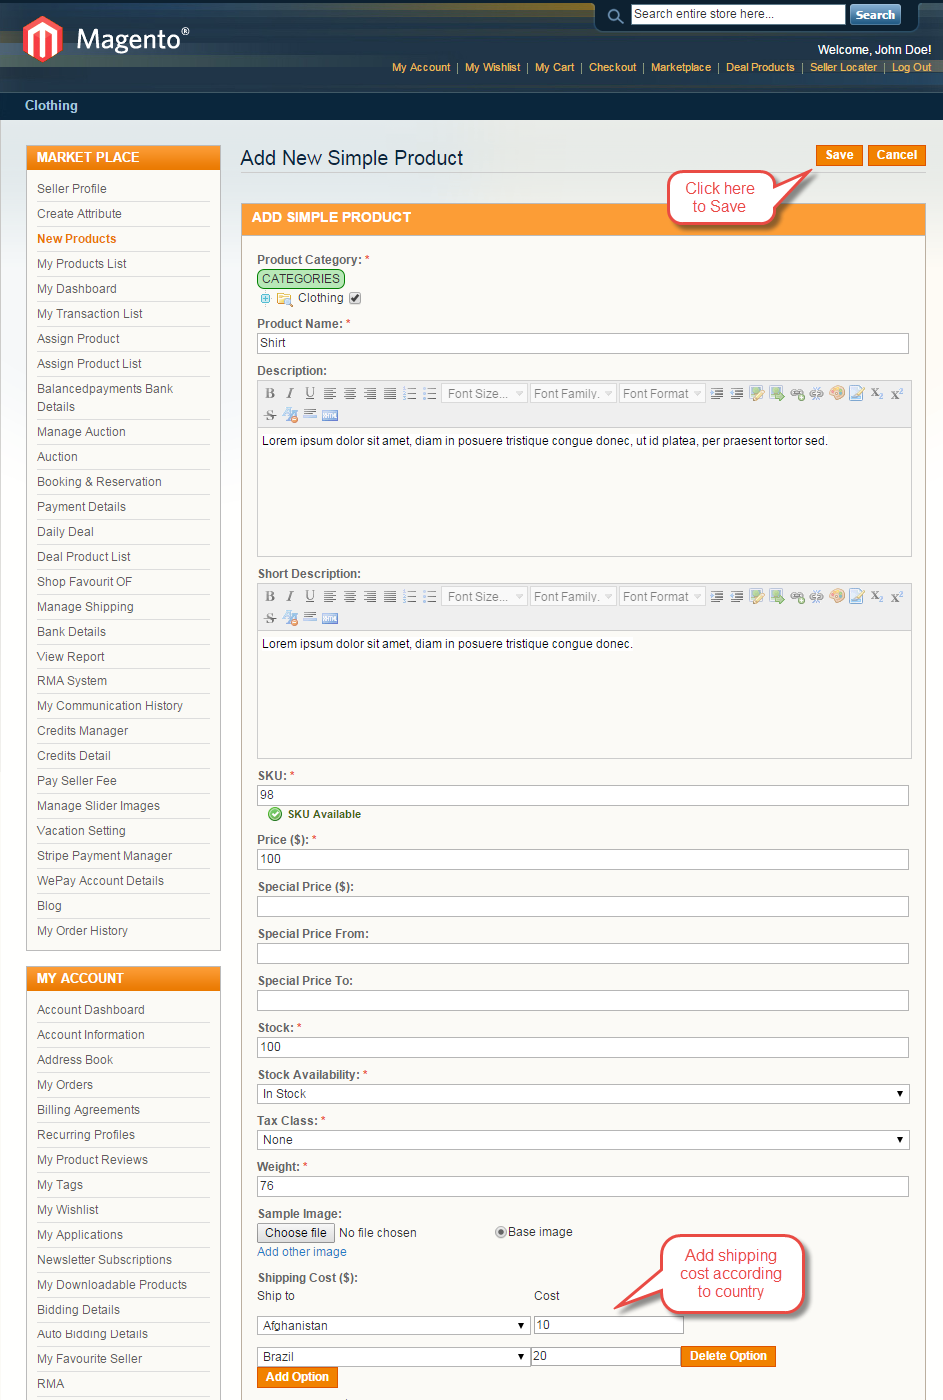The height and width of the screenshot is (1400, 943).
Task: Add another shipping cost option
Action: pos(297,1377)
